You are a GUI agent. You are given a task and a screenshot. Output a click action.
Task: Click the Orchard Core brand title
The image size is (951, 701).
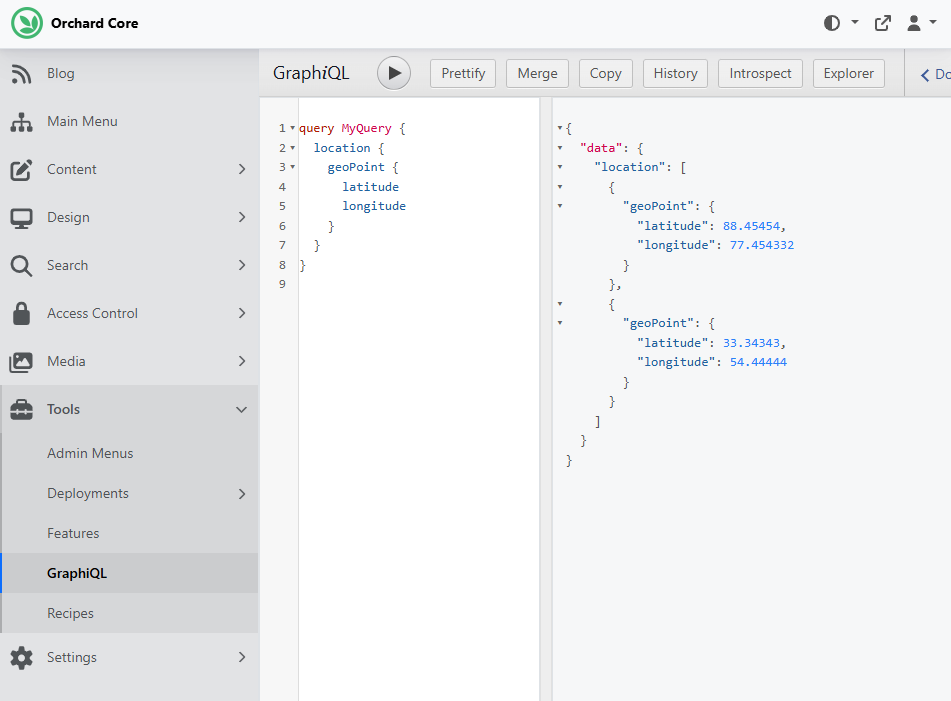pyautogui.click(x=95, y=23)
